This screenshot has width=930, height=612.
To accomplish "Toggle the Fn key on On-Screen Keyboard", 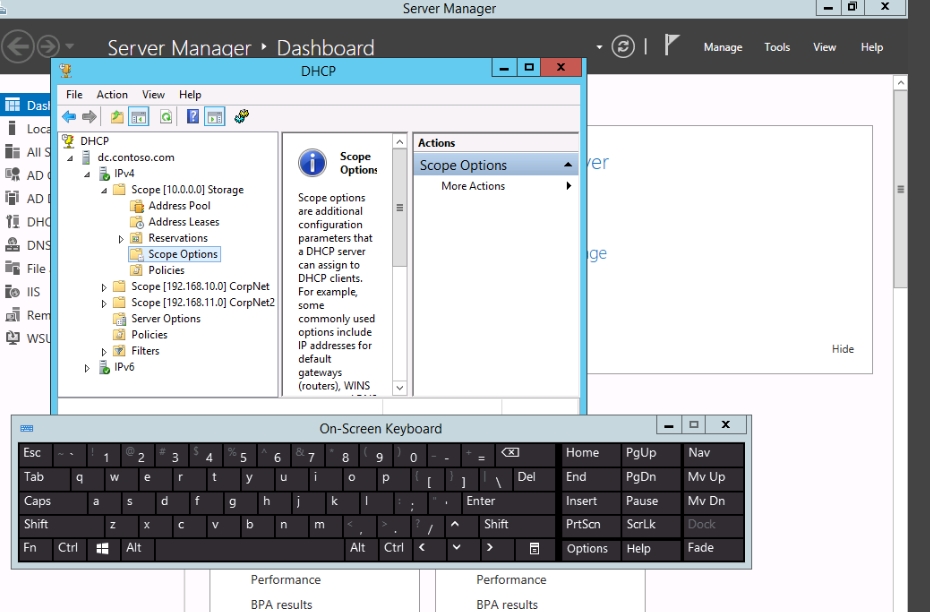I will (34, 549).
